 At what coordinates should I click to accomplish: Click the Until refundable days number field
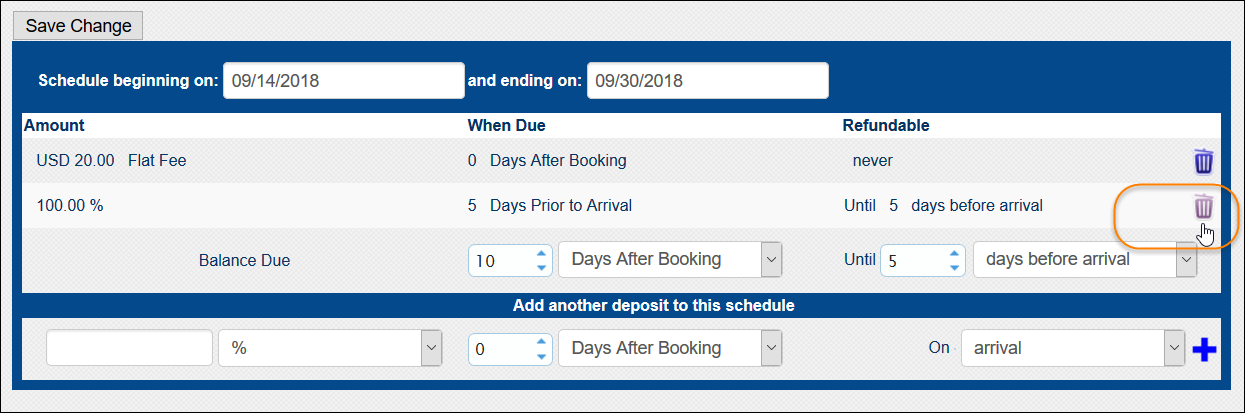click(x=914, y=260)
